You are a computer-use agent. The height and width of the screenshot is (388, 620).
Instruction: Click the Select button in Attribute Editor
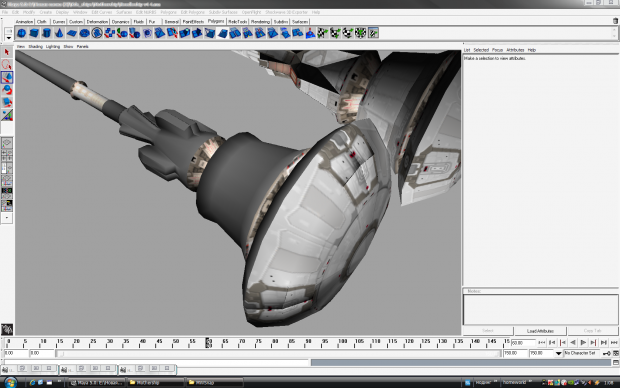click(488, 331)
